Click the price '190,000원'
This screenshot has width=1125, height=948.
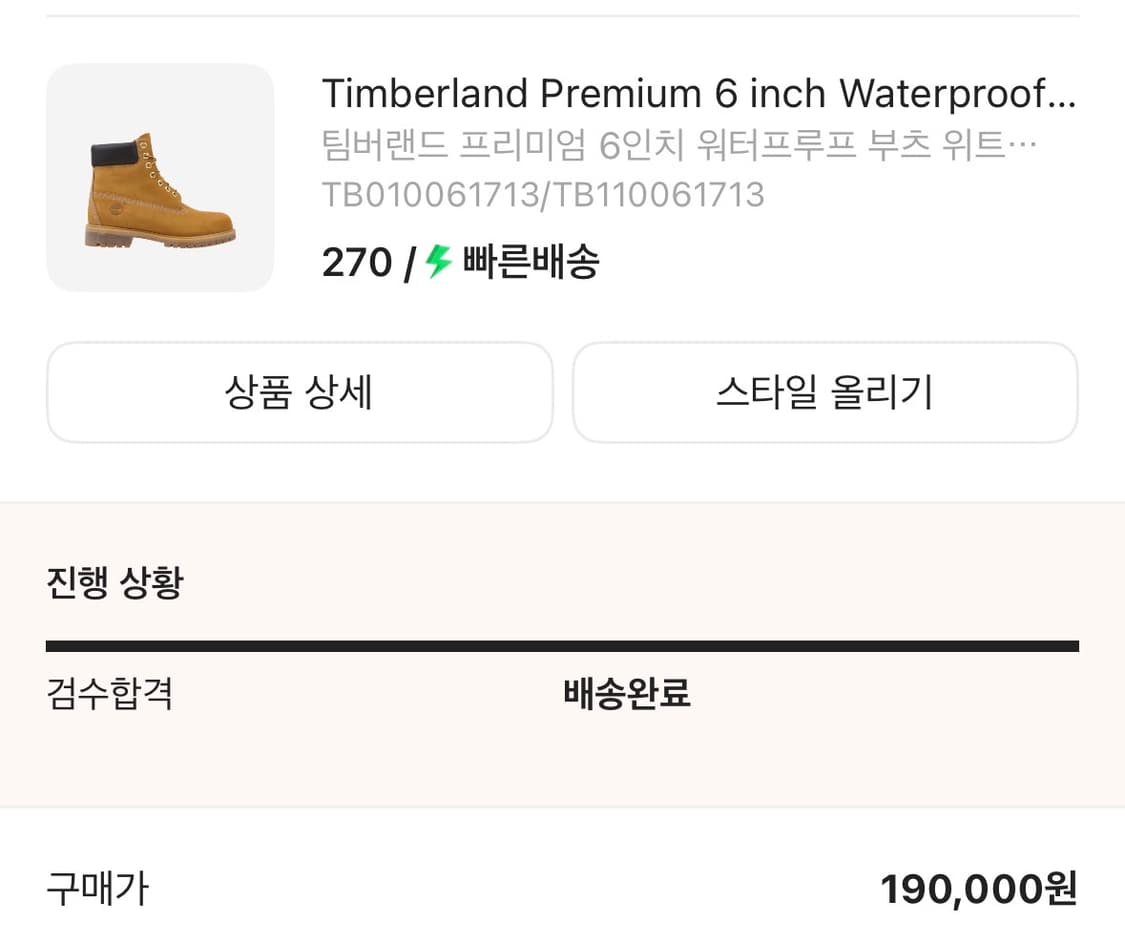(978, 888)
